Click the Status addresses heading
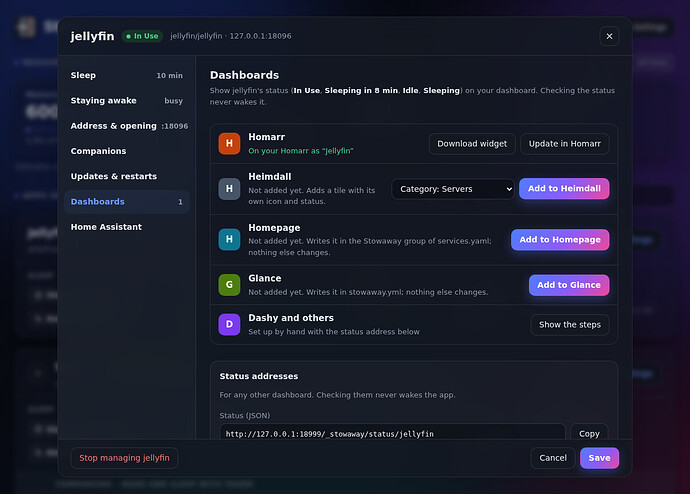Viewport: 690px width, 494px height. [x=259, y=376]
